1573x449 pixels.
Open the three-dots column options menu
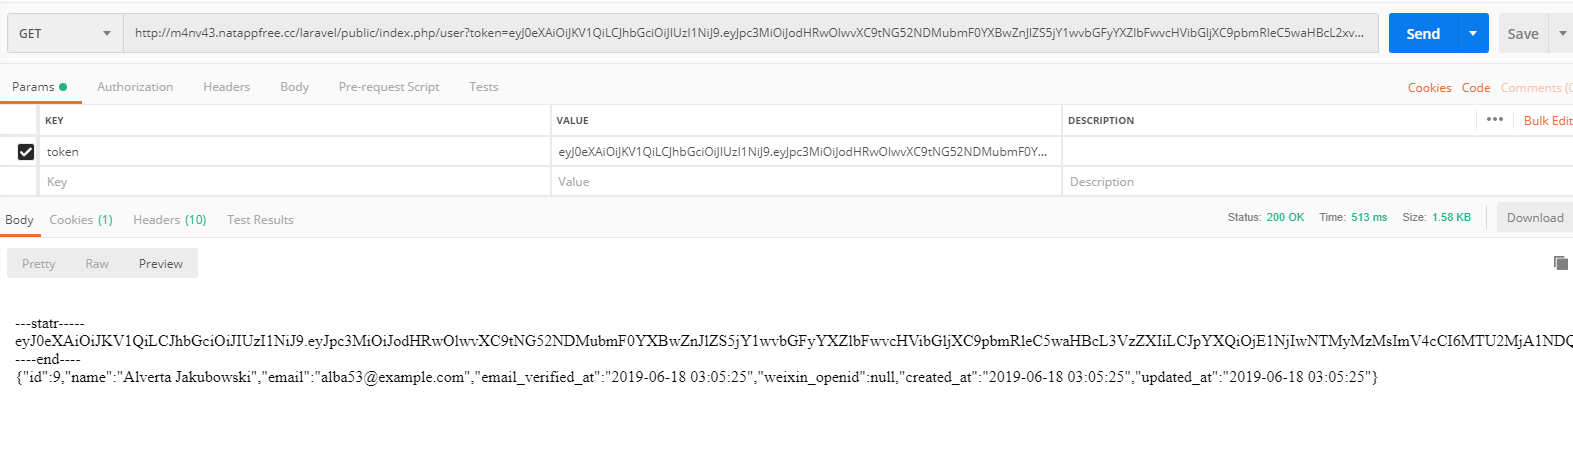(x=1495, y=120)
